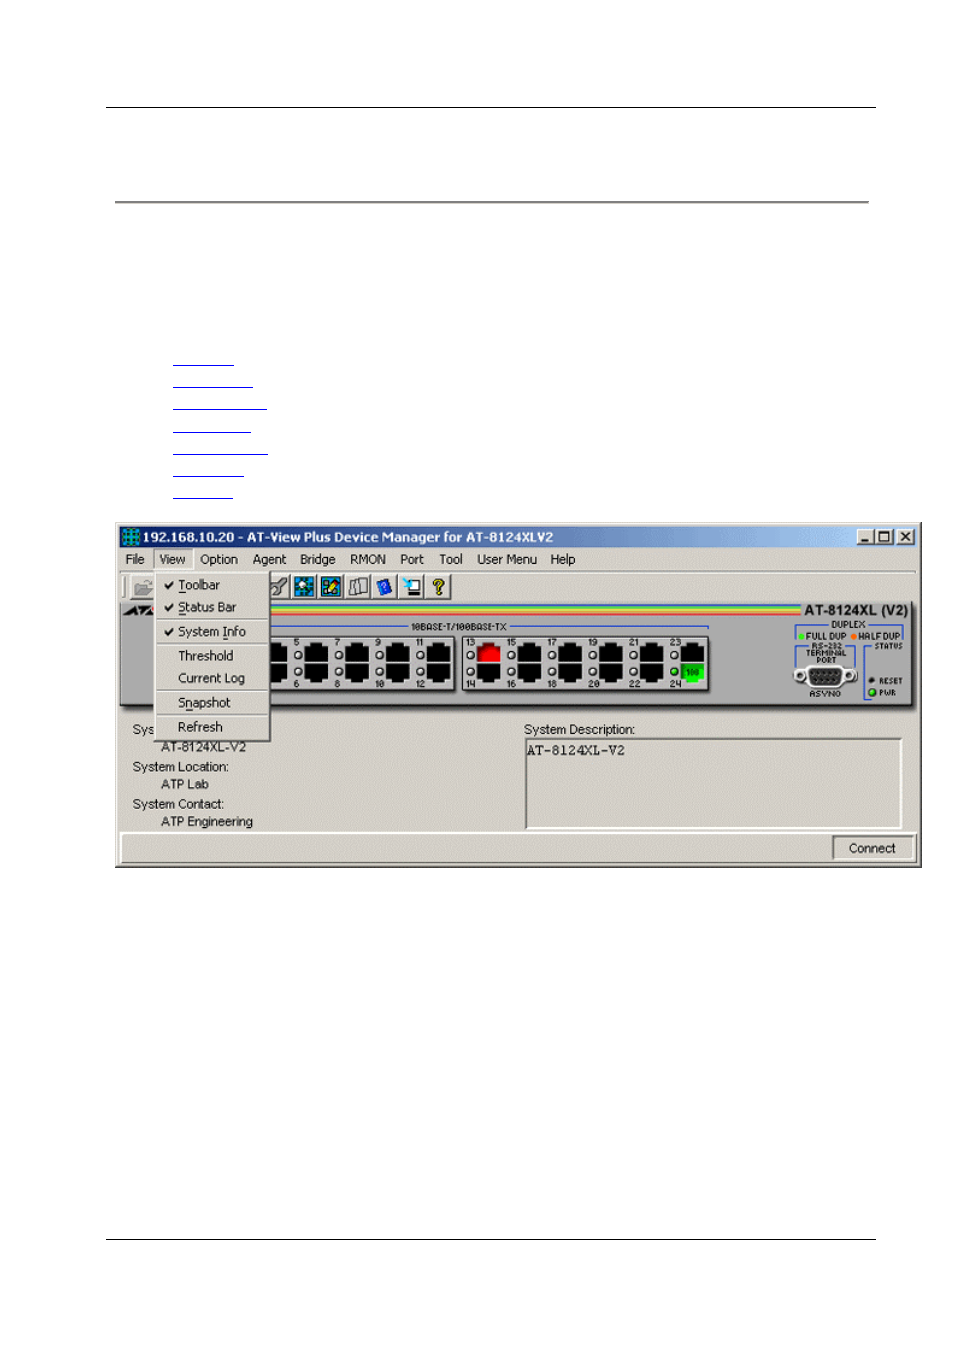The image size is (954, 1350).
Task: Click the folded map toolbar icon
Action: click(358, 587)
